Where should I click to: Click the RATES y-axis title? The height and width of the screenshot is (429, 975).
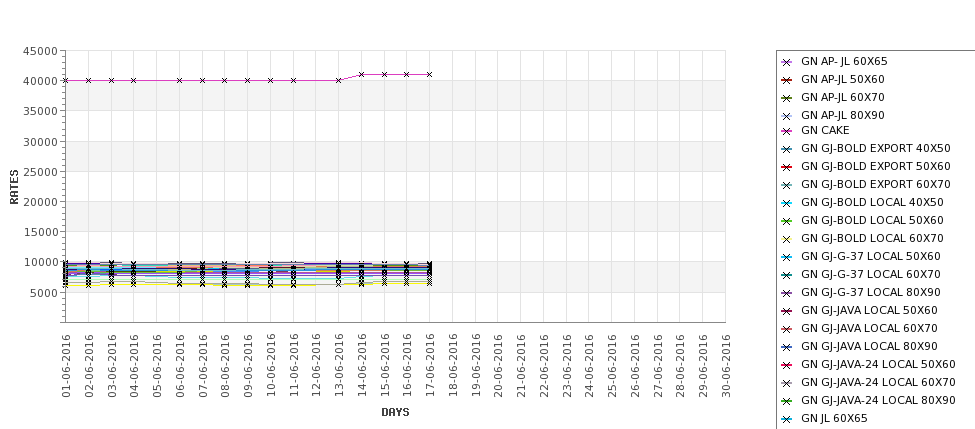pyautogui.click(x=14, y=186)
